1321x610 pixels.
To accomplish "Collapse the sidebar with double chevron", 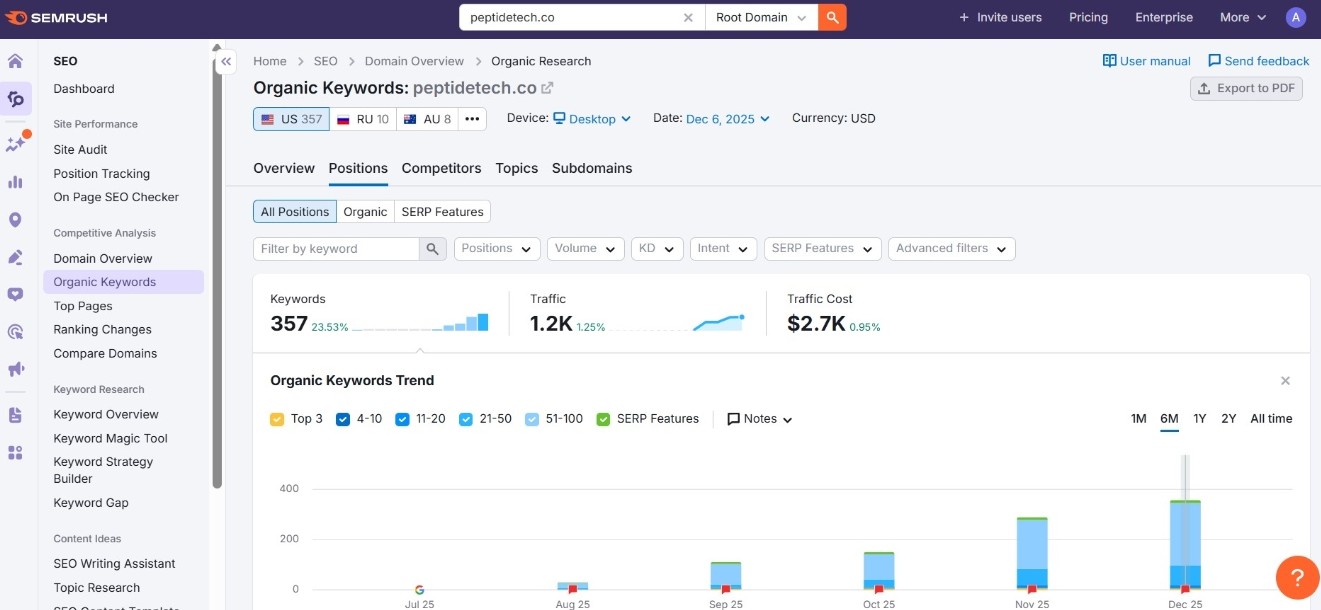I will pyautogui.click(x=227, y=62).
